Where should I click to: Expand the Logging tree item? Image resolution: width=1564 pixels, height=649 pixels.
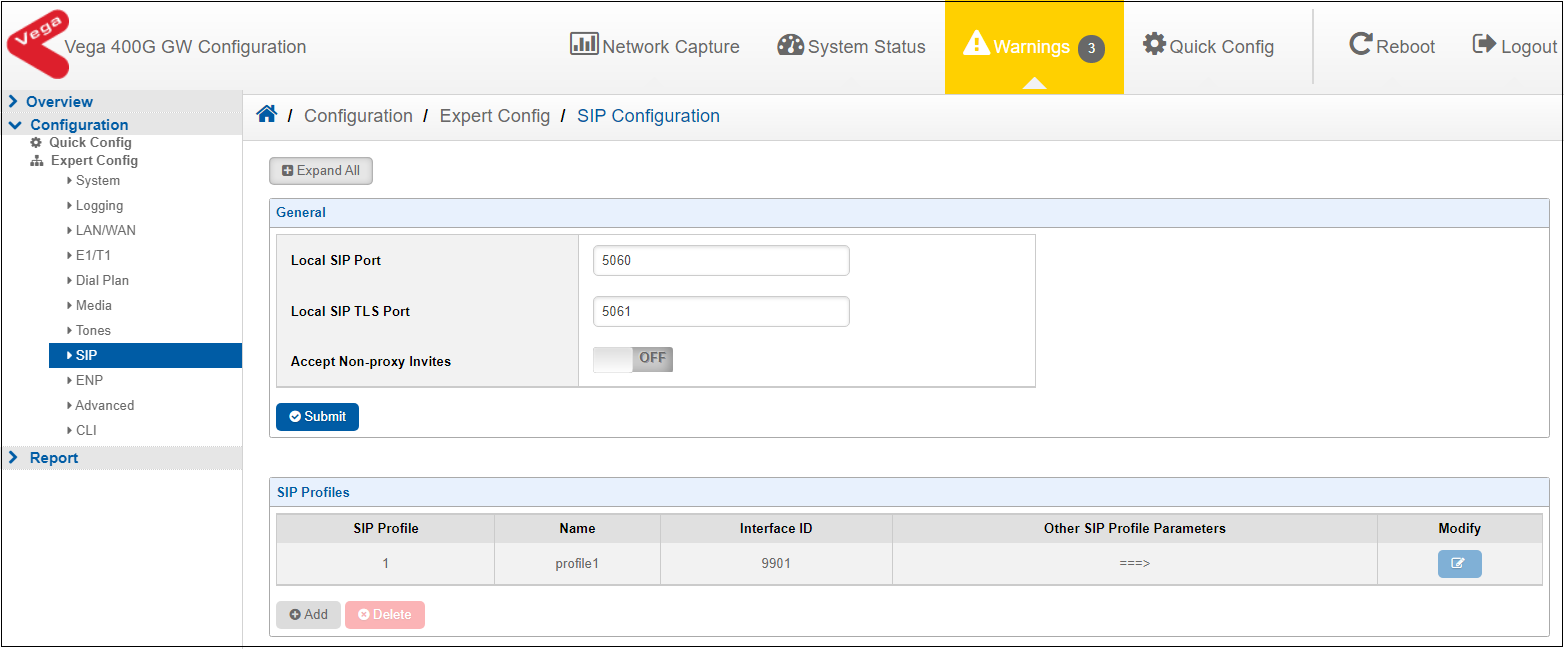(99, 206)
